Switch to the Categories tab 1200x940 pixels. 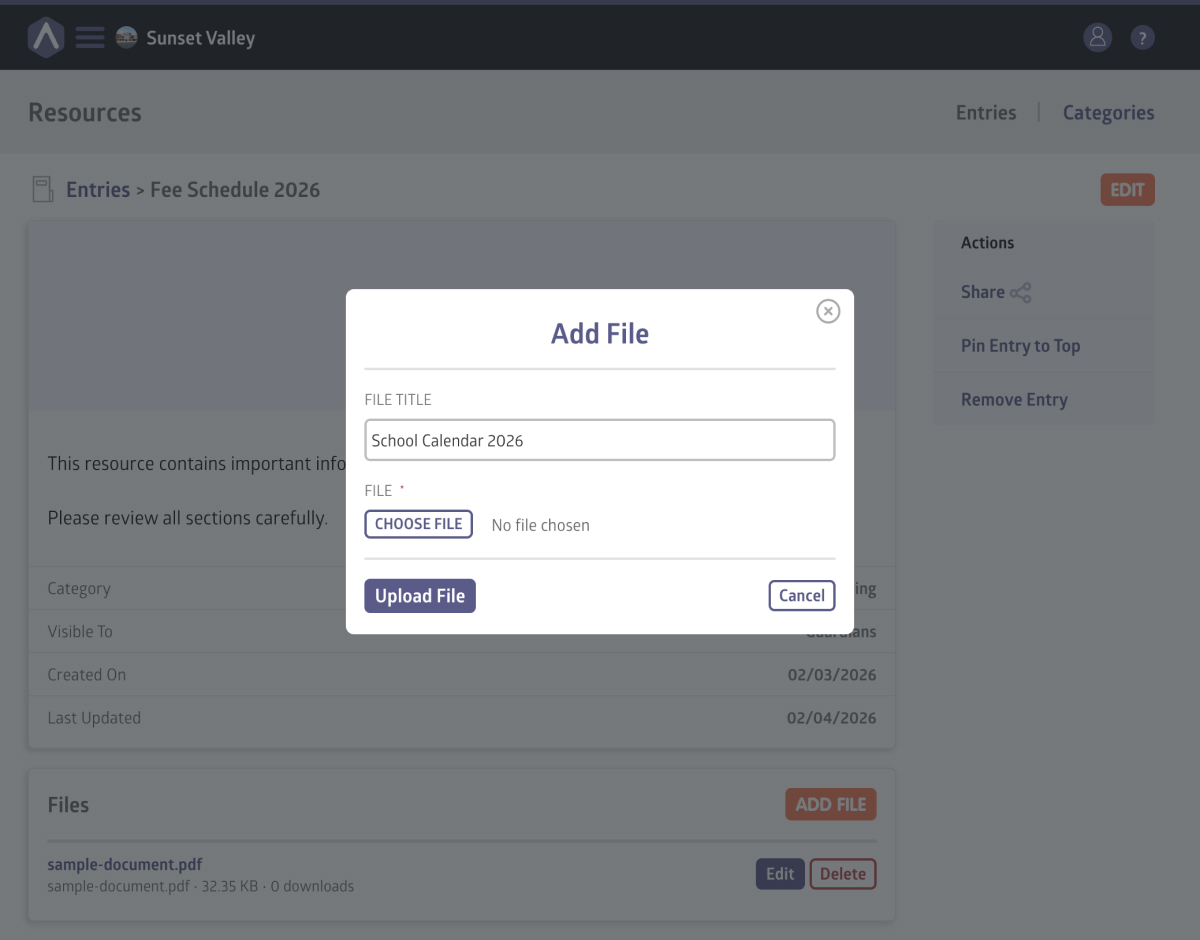coord(1108,113)
